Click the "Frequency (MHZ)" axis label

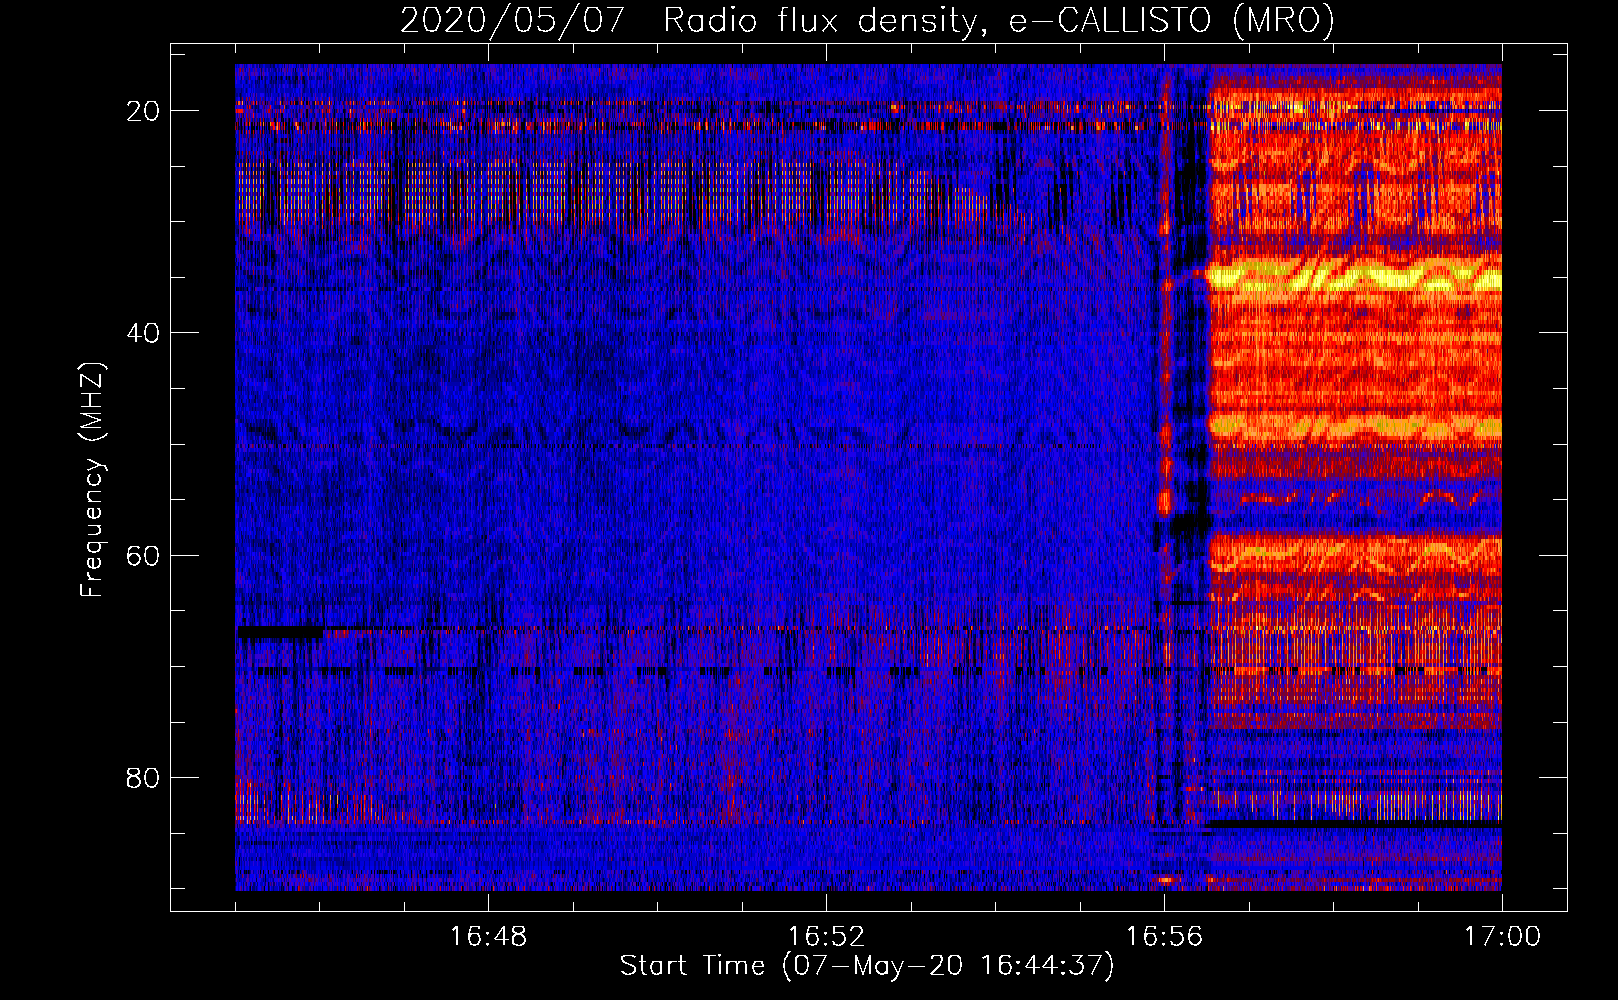pos(92,480)
